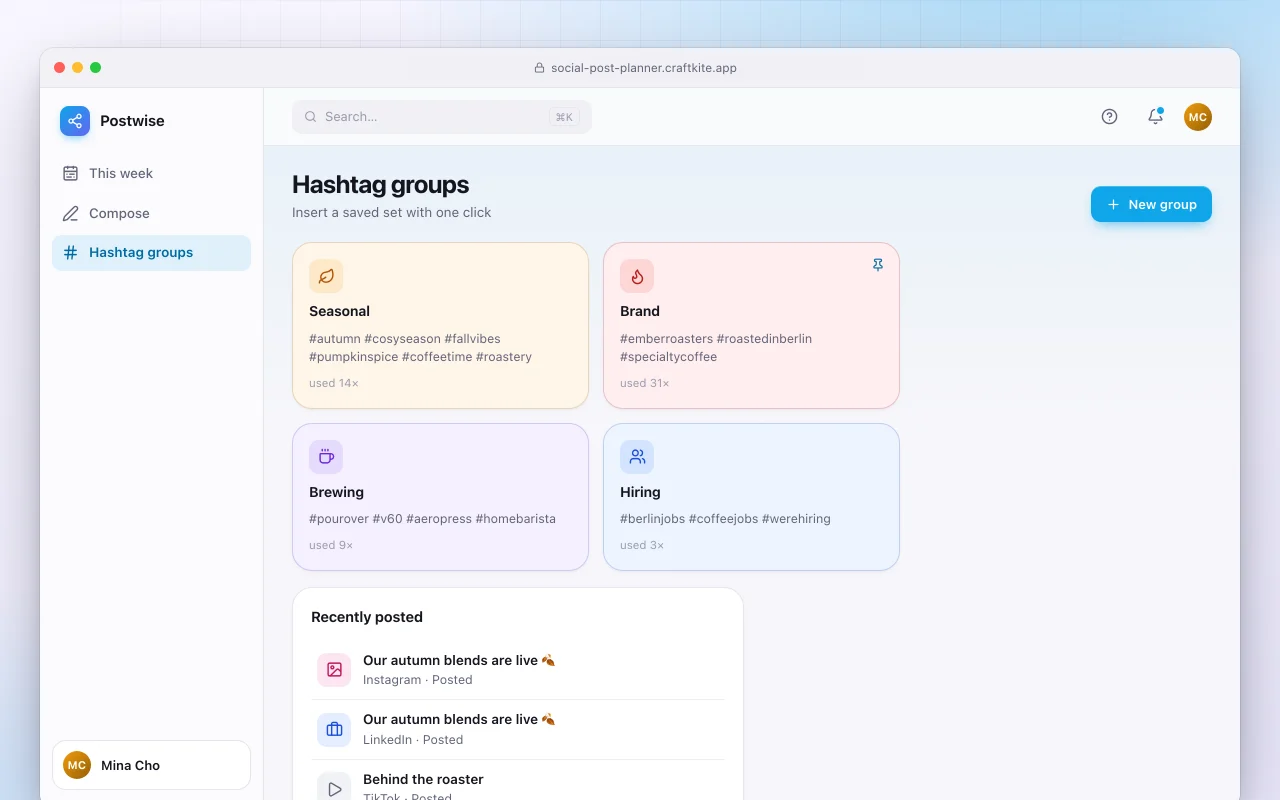Click Hiring hashtags starting with #berlinjobs

[x=725, y=519]
